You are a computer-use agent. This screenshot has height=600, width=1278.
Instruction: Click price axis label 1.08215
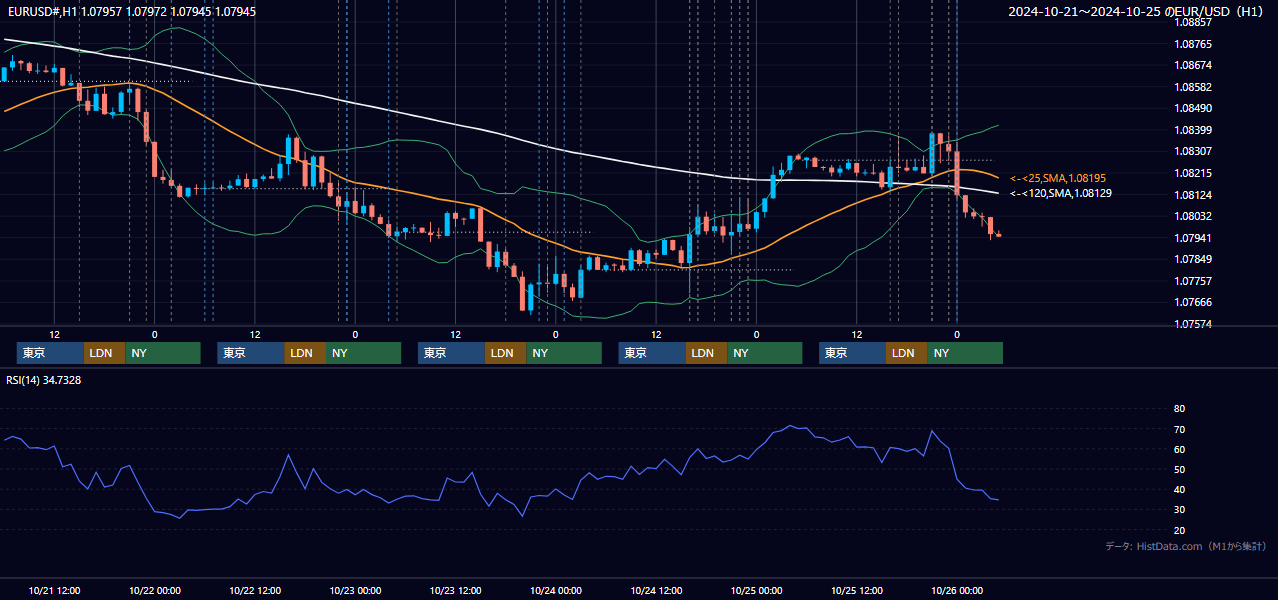coord(1193,173)
